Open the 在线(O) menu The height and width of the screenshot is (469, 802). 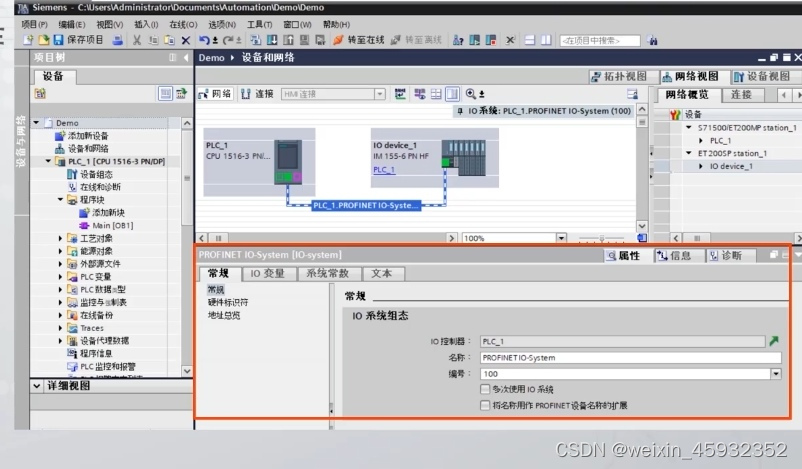(183, 24)
